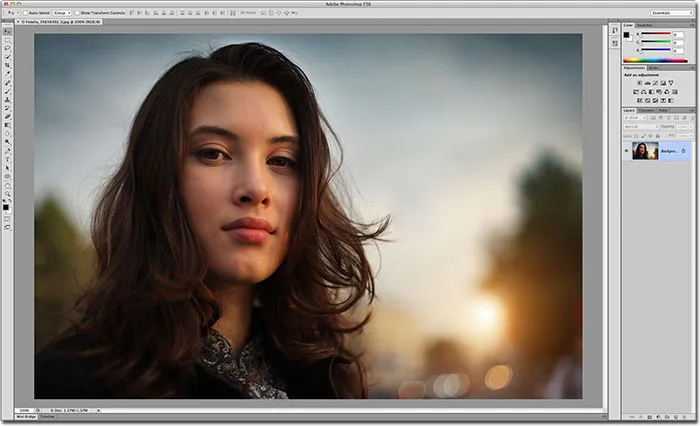Select the Gradient tool
The height and width of the screenshot is (426, 700).
[x=8, y=125]
